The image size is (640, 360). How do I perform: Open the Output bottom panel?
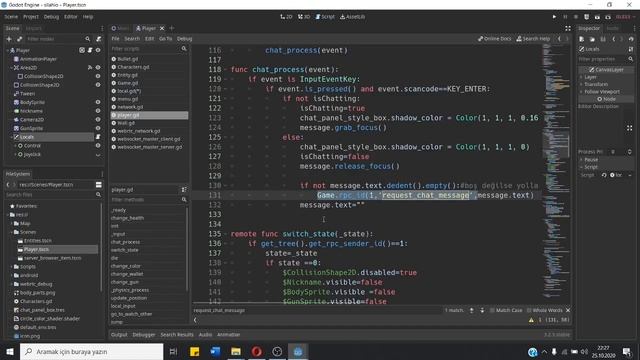(x=119, y=335)
